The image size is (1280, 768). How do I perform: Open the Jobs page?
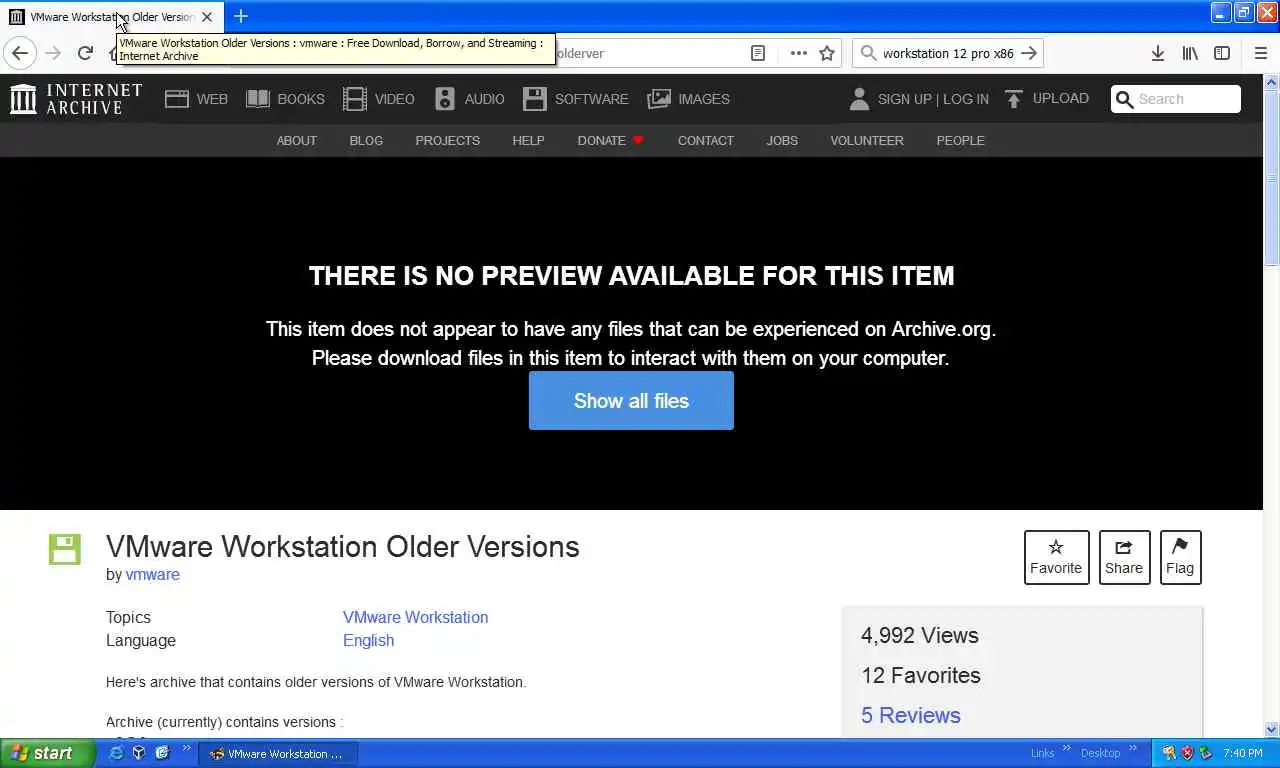click(x=782, y=140)
